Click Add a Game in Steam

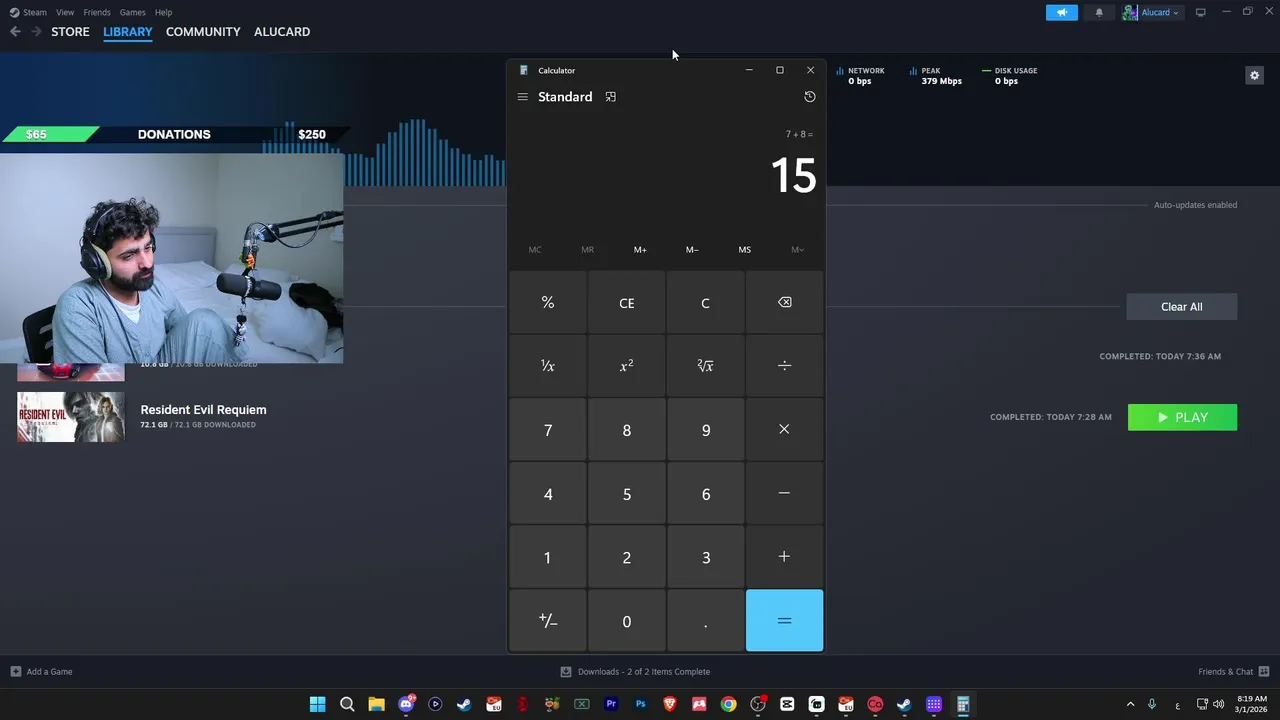point(41,672)
